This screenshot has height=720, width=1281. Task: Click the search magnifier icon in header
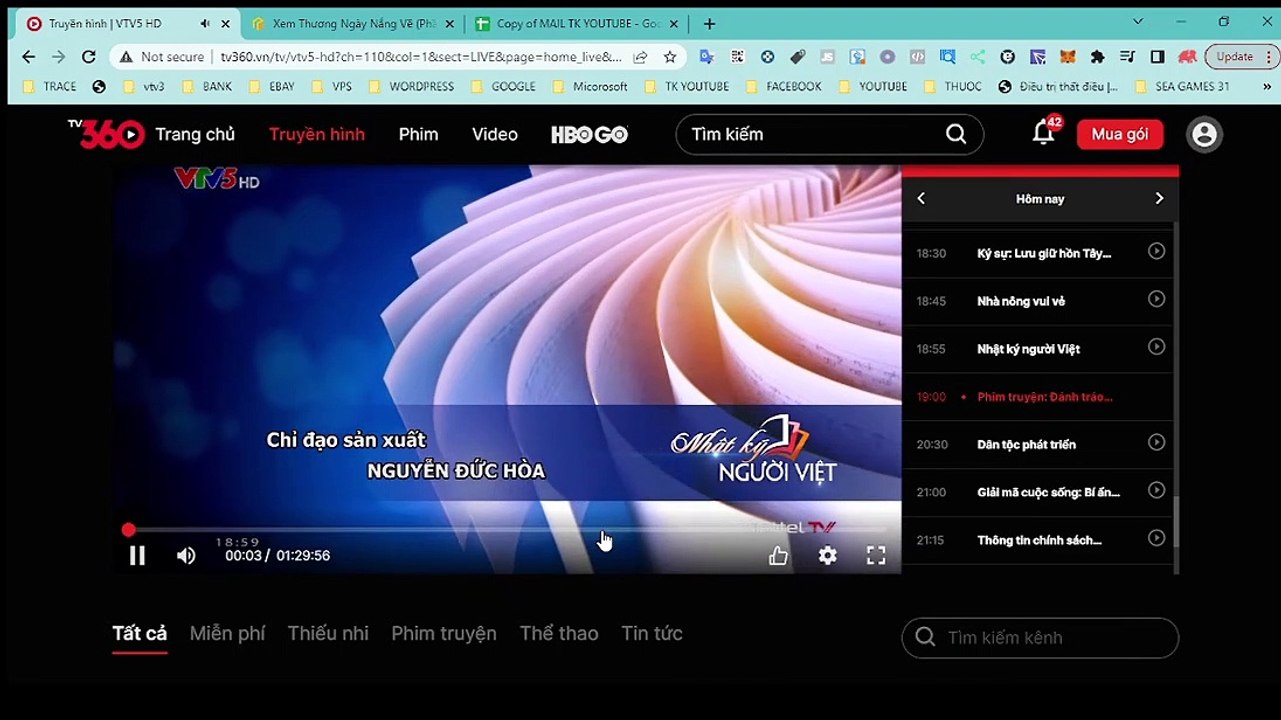pos(956,134)
